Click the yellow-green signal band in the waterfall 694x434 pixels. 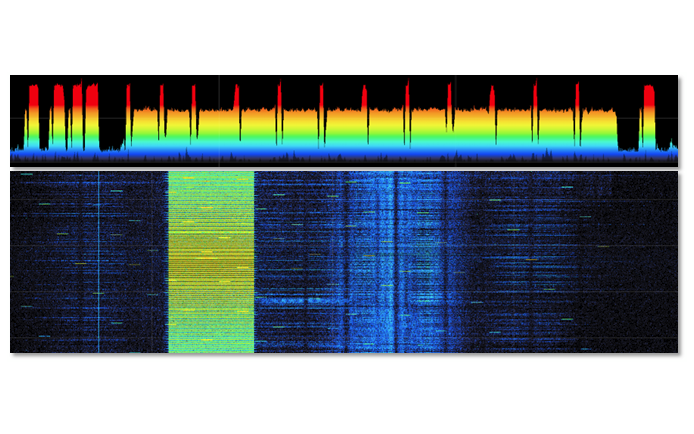tap(210, 262)
